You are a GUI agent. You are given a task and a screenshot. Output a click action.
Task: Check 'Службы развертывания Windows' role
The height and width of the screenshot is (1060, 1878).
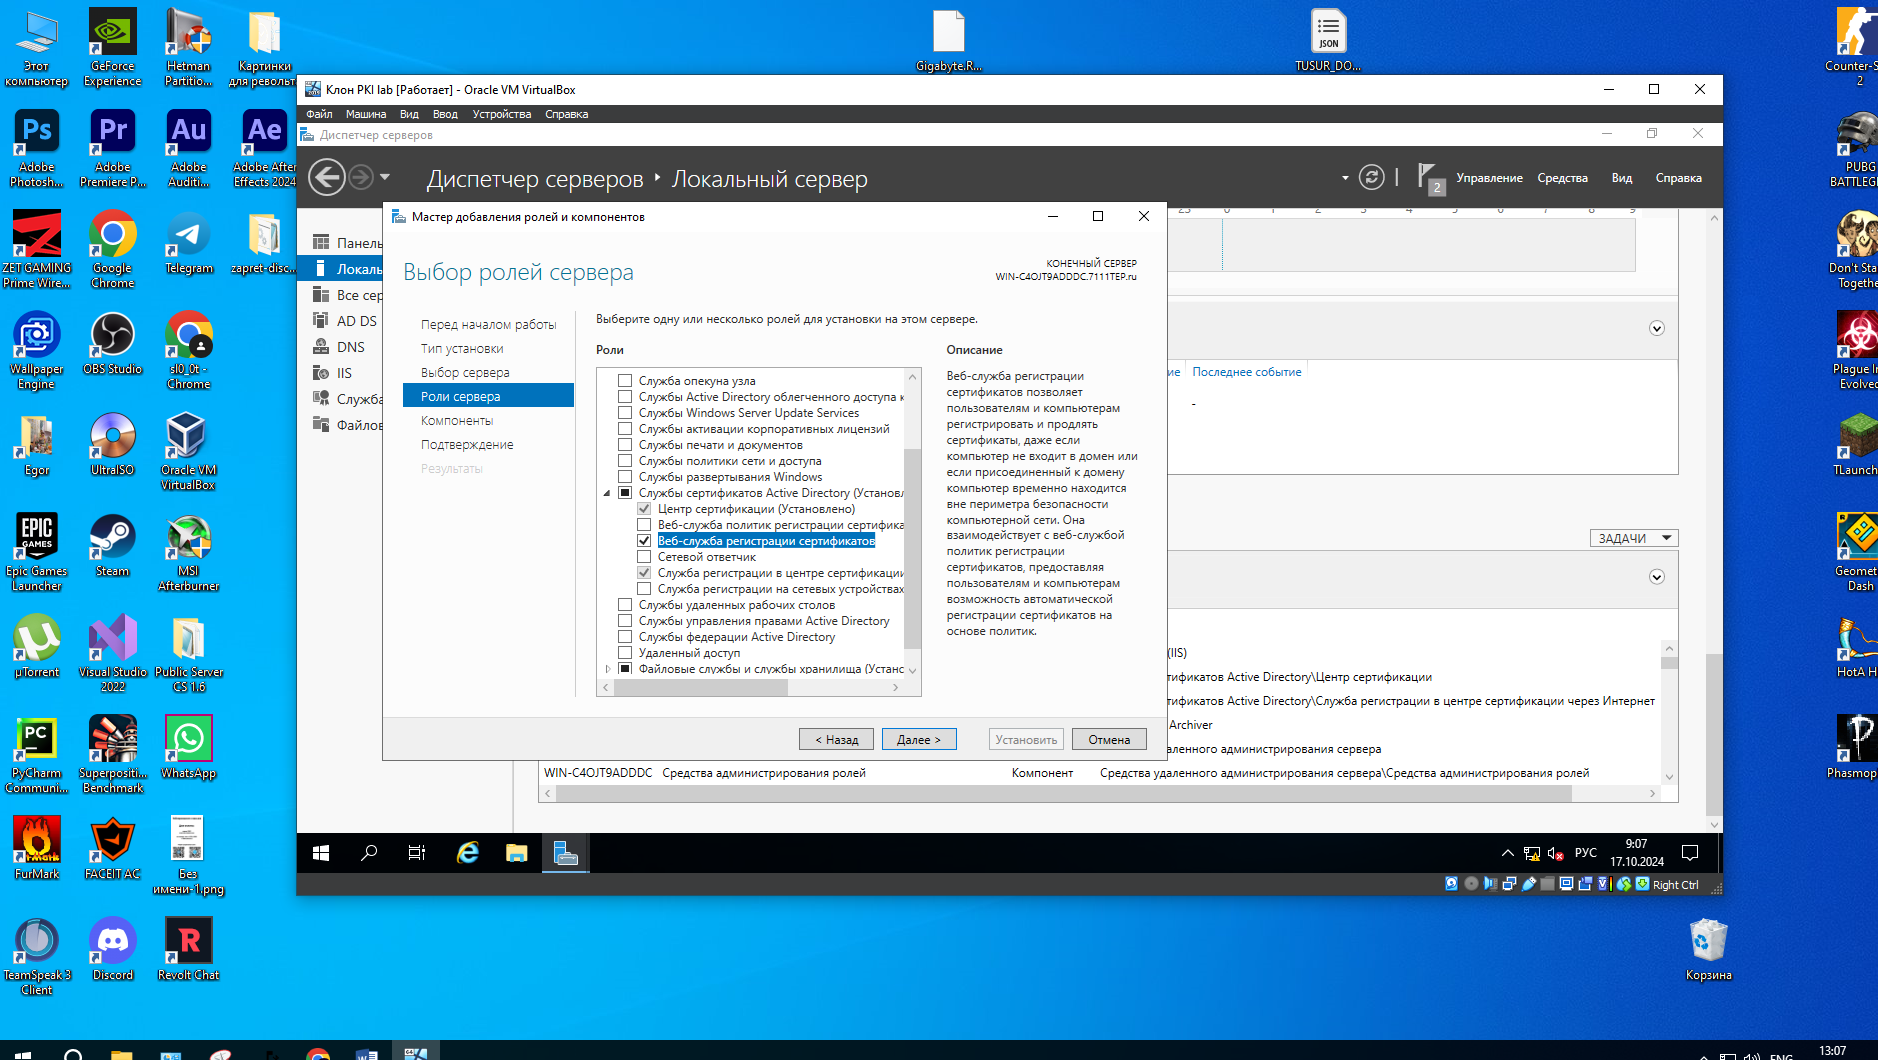click(x=625, y=477)
